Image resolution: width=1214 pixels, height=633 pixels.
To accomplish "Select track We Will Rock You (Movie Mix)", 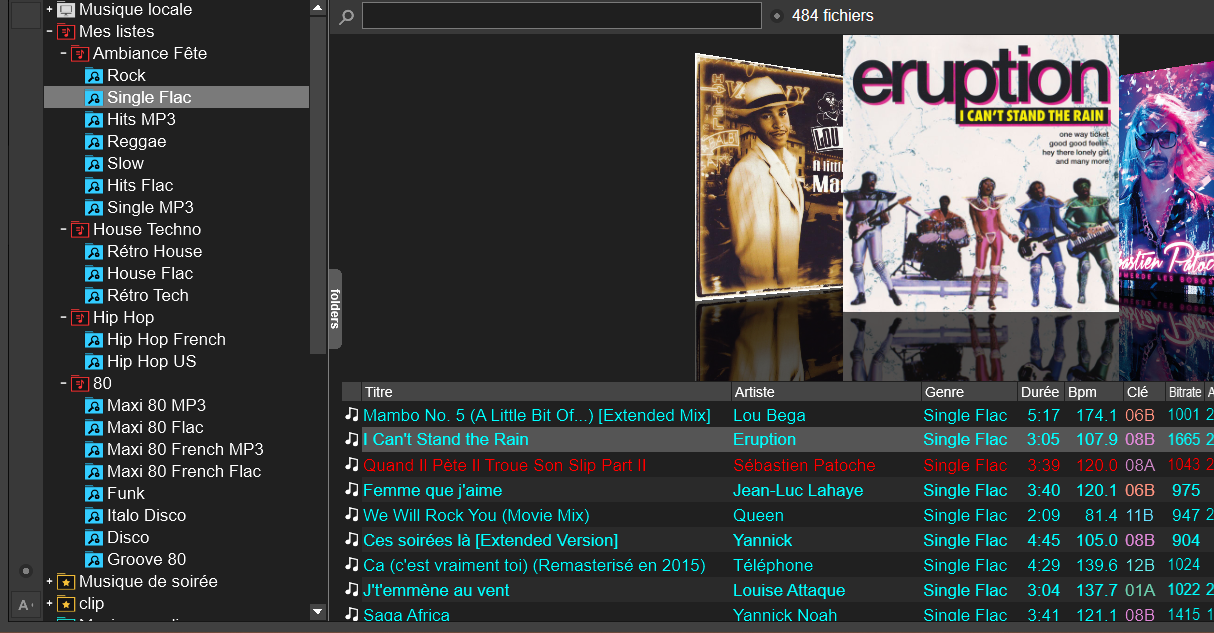I will (476, 515).
